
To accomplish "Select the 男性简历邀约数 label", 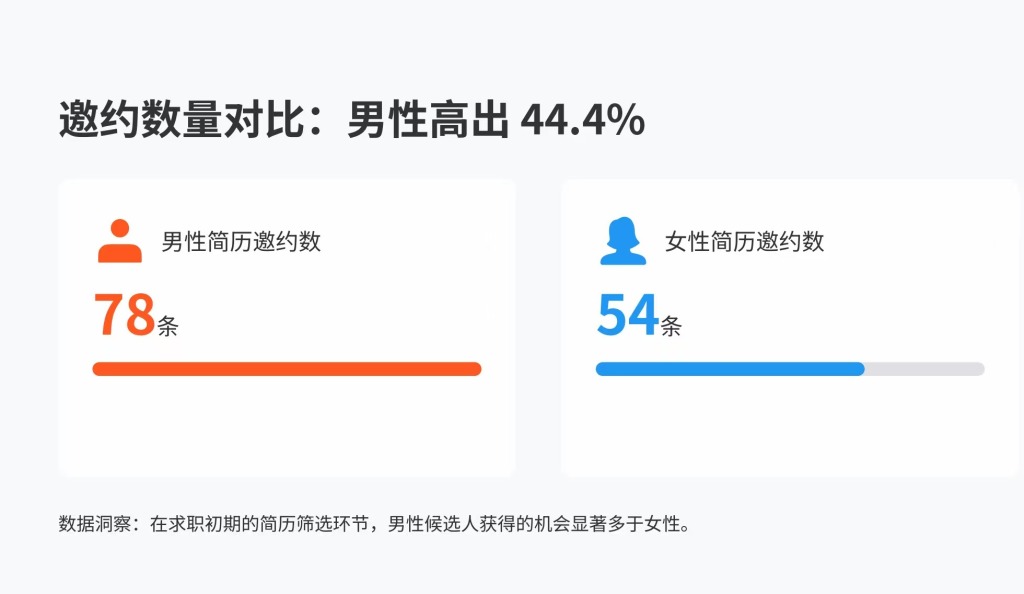I will 241,241.
